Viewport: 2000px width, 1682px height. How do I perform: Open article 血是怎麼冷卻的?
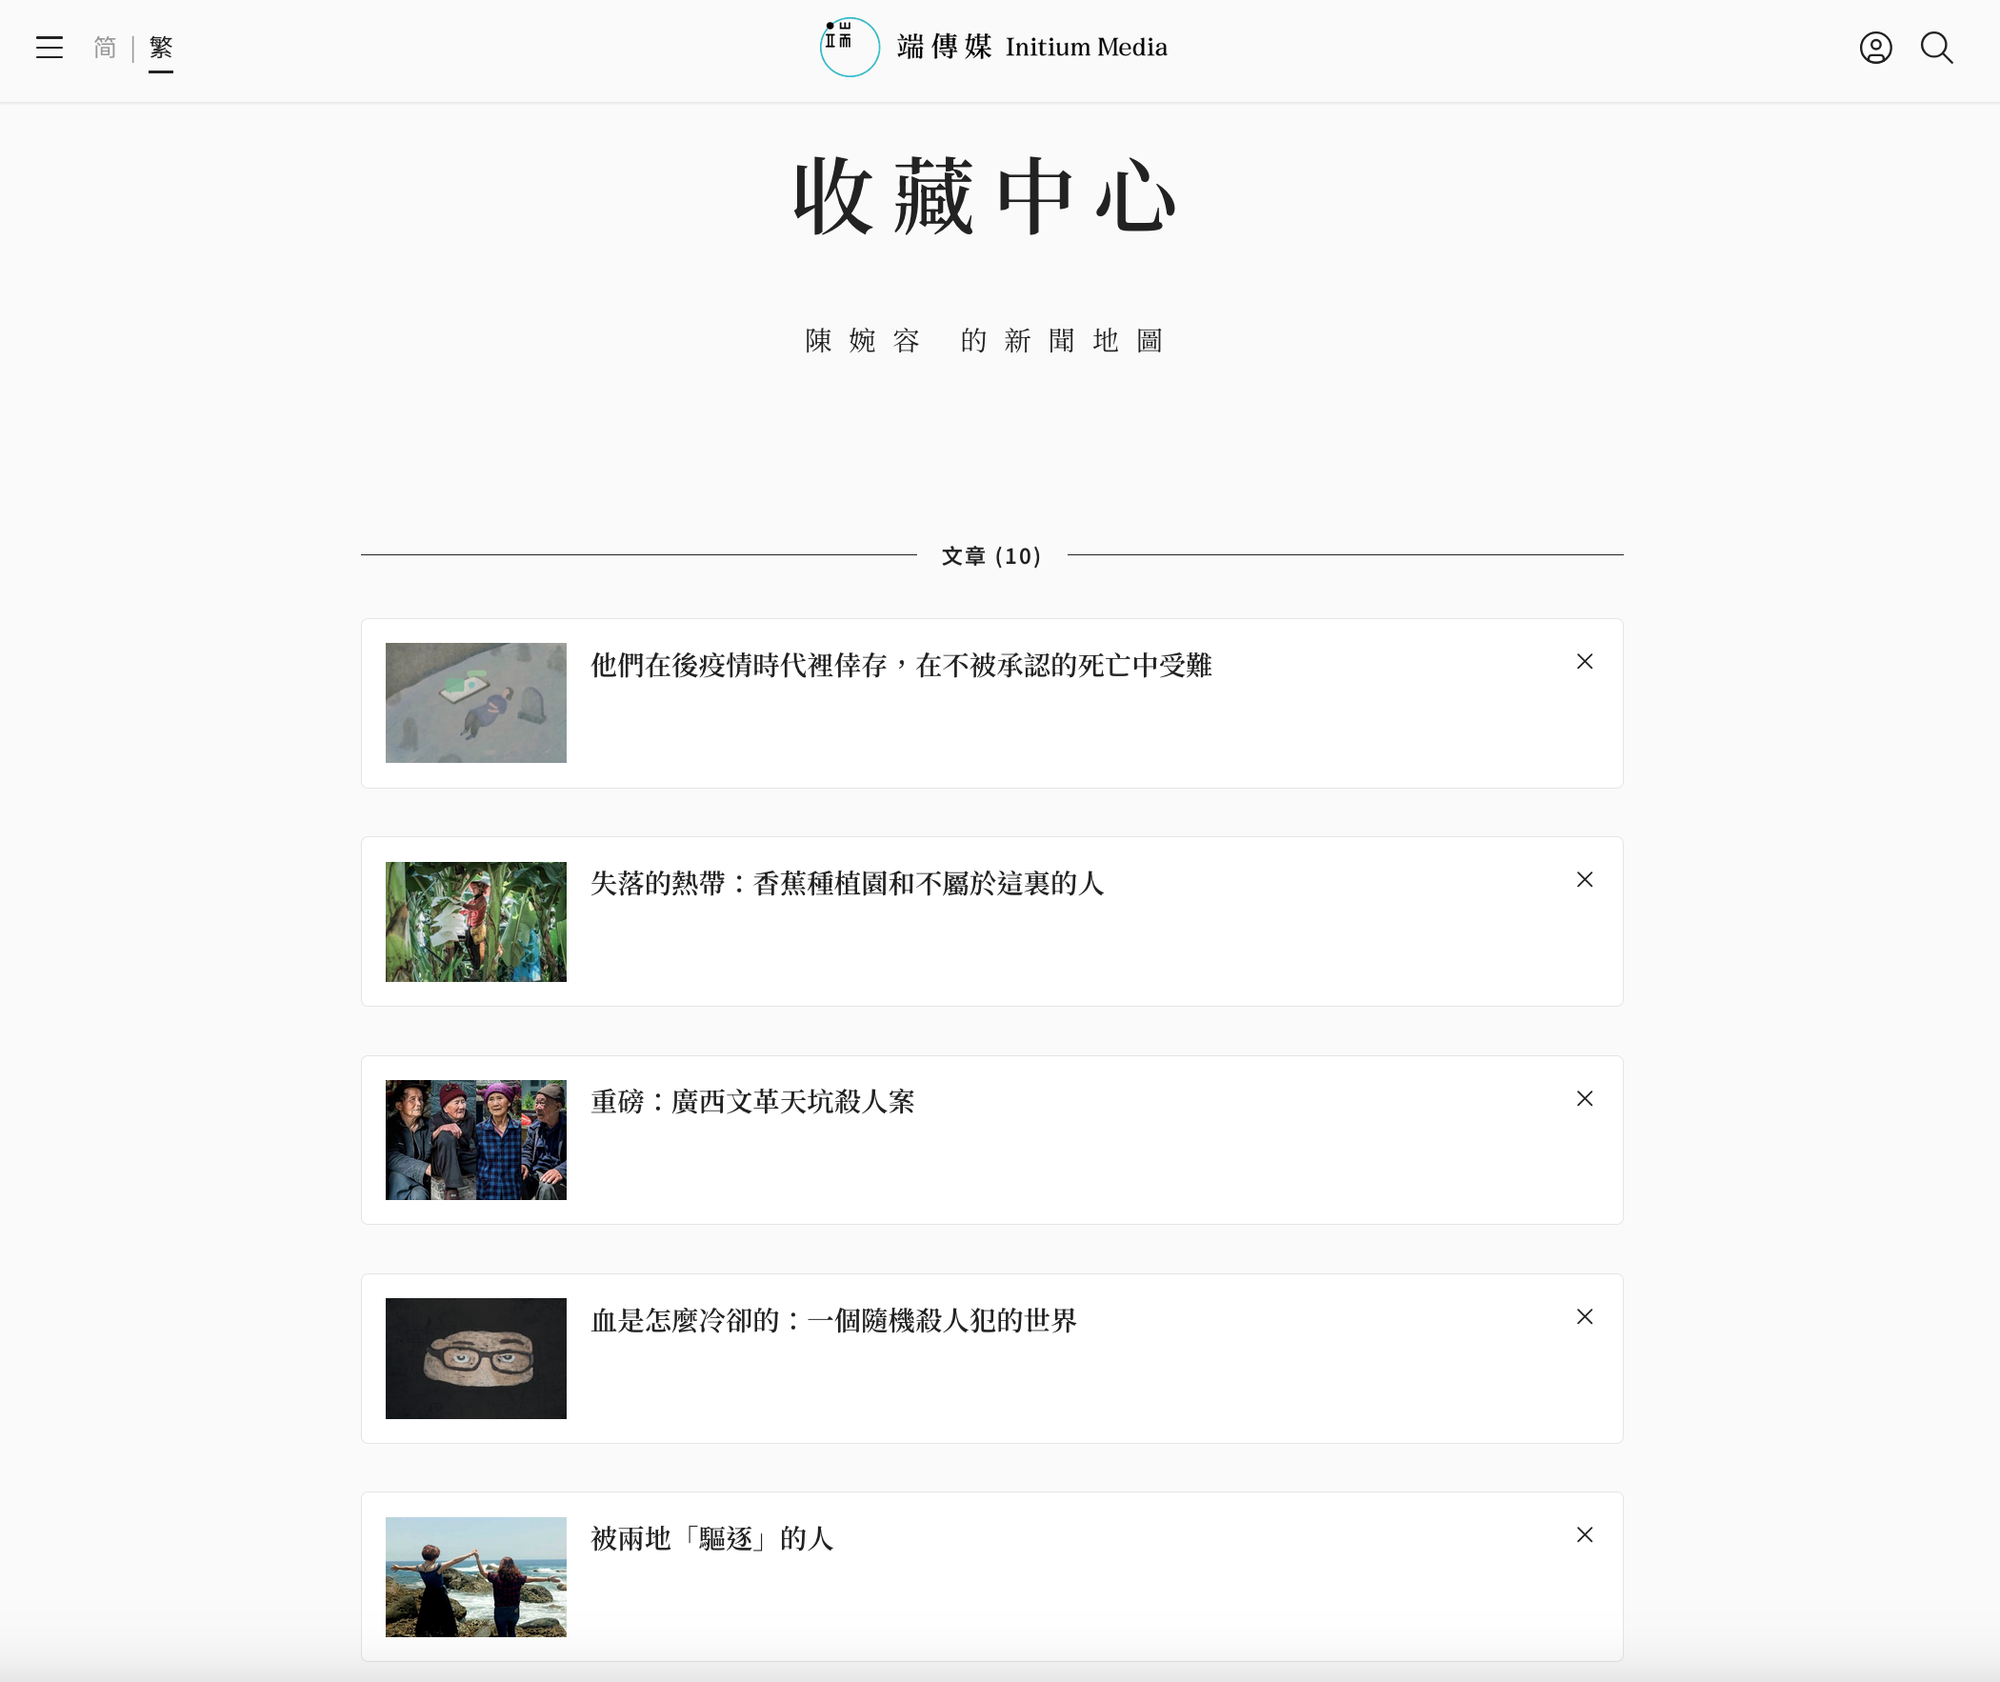(833, 1321)
